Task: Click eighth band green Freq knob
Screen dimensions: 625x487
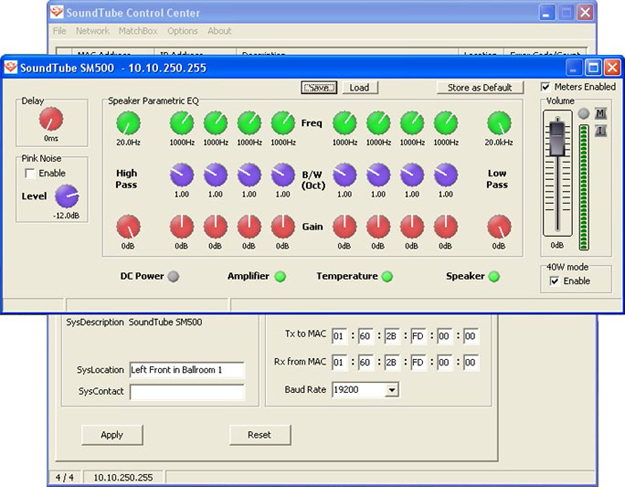Action: [446, 123]
